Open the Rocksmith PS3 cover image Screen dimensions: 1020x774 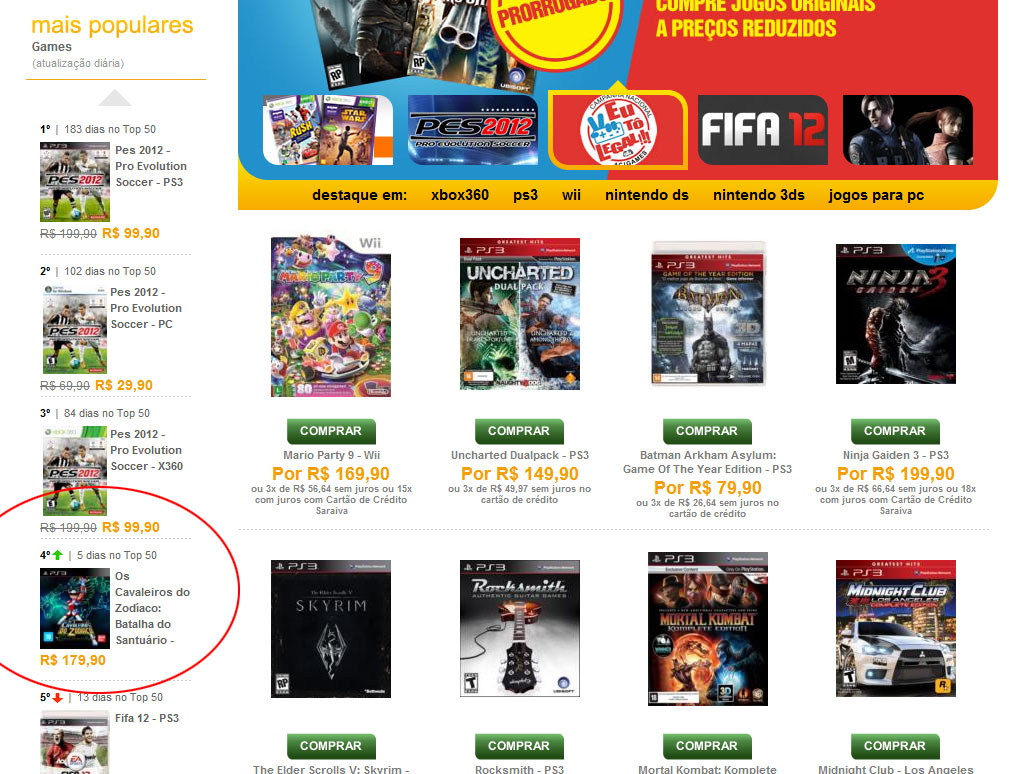(x=520, y=628)
